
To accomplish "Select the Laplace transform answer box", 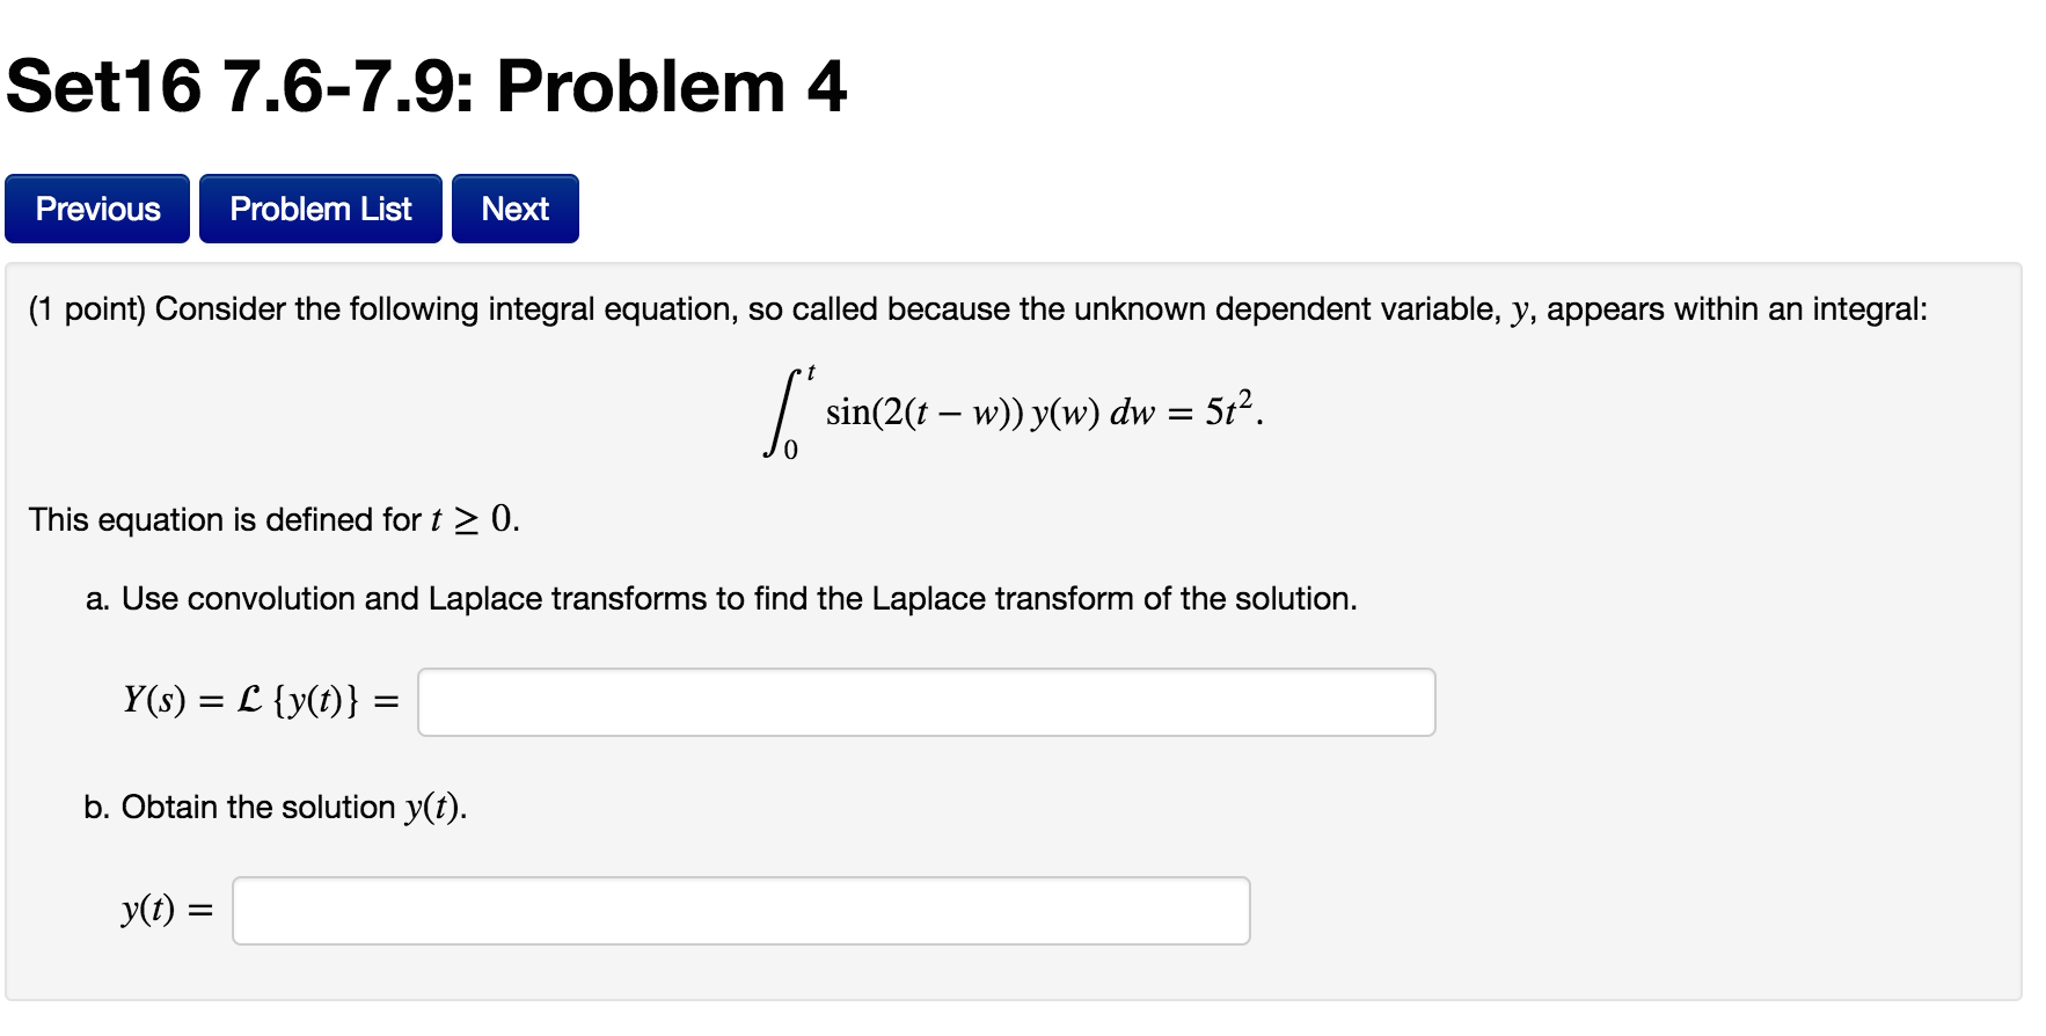I will [x=925, y=700].
